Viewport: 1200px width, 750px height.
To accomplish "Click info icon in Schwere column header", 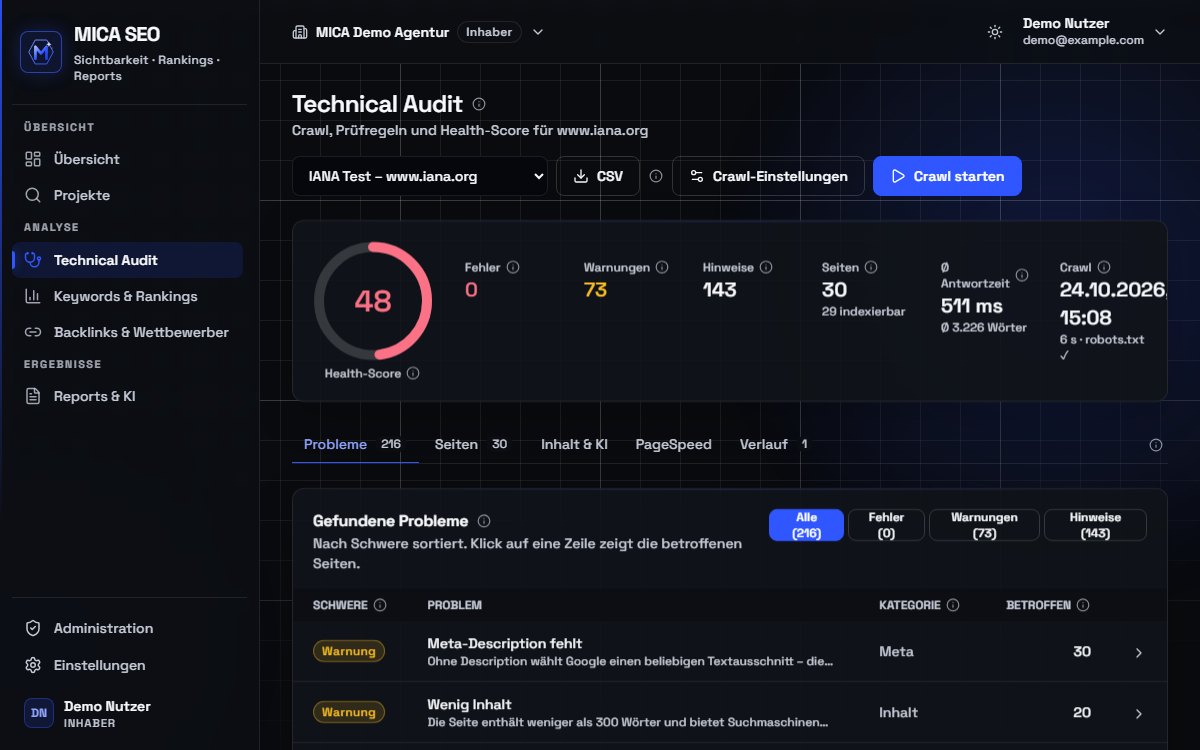I will click(x=380, y=605).
